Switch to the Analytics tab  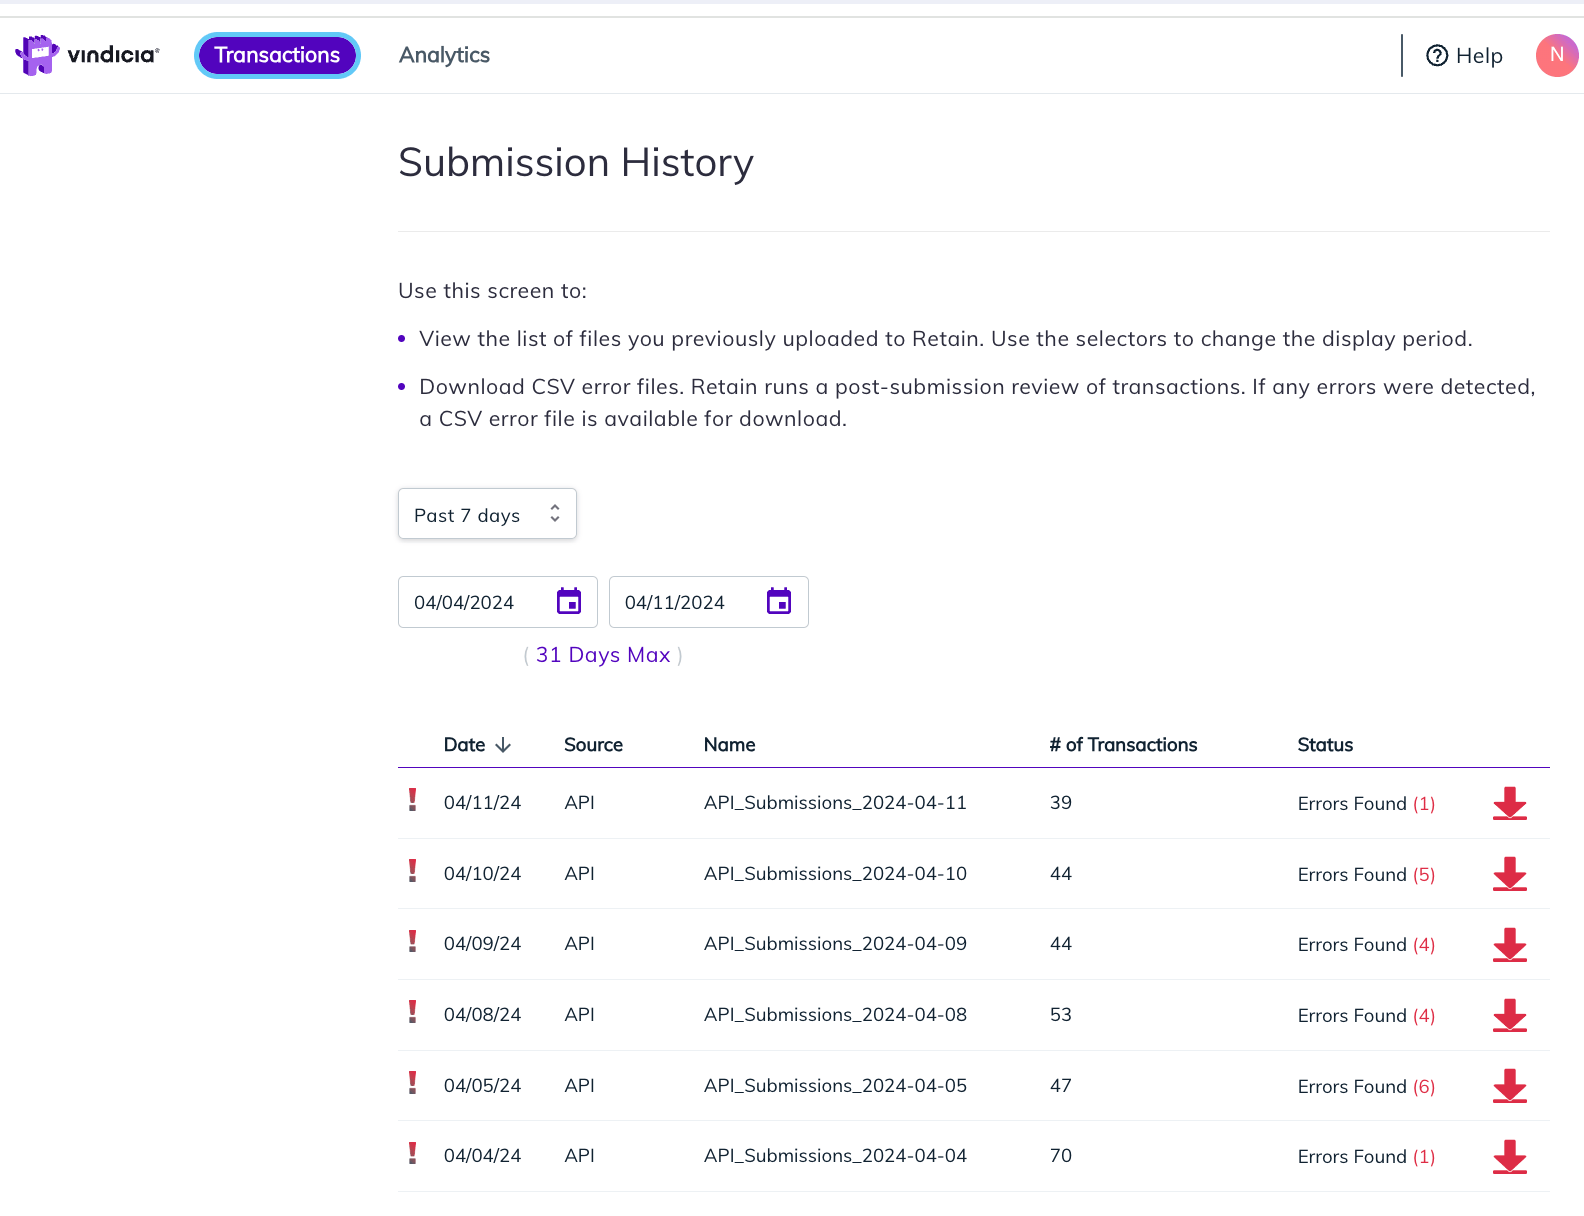pos(444,55)
